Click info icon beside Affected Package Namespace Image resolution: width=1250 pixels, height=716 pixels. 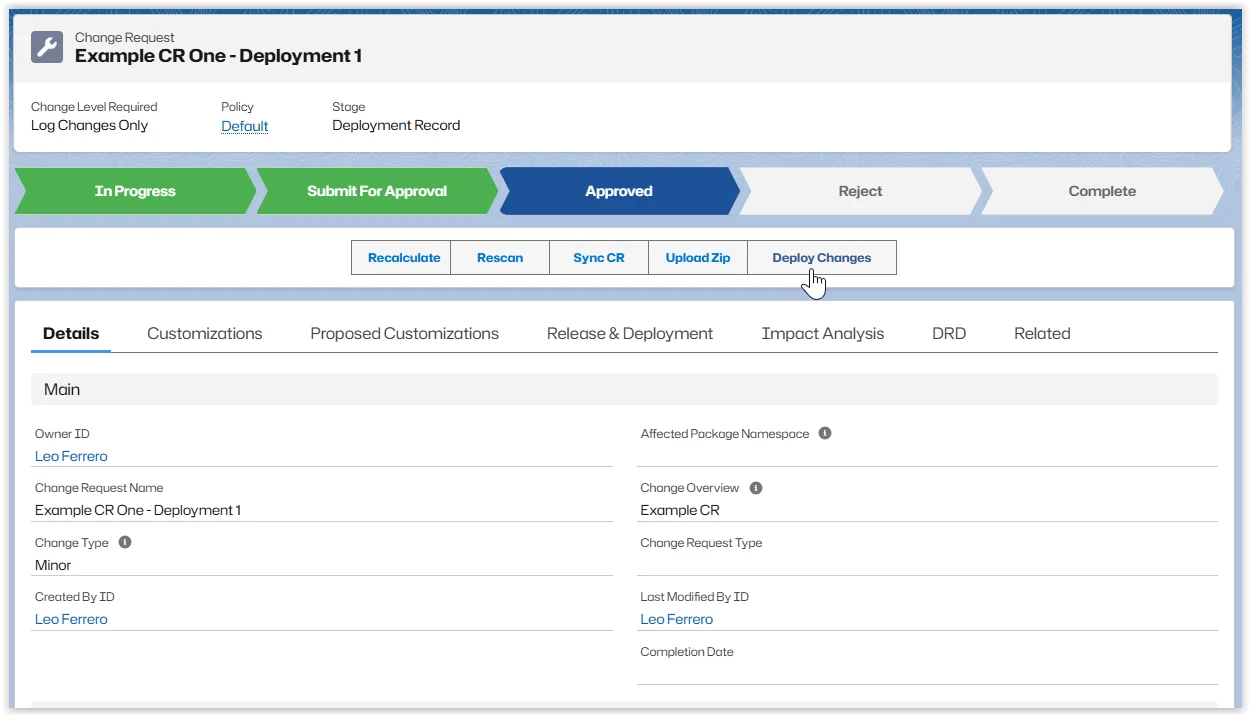825,433
